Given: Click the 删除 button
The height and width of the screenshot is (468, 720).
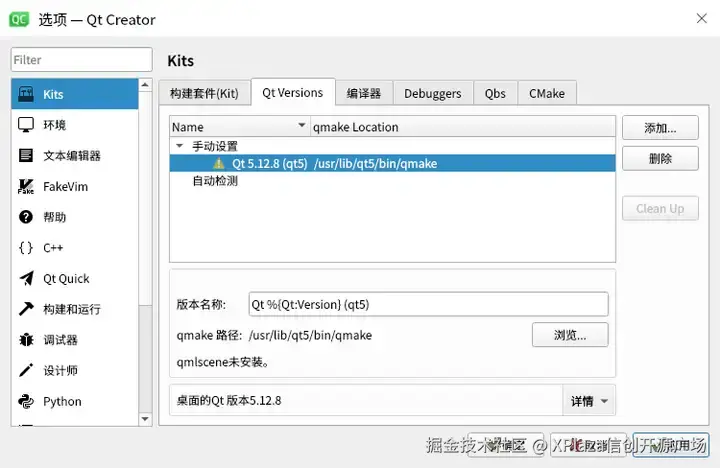Looking at the screenshot, I should click(x=660, y=158).
